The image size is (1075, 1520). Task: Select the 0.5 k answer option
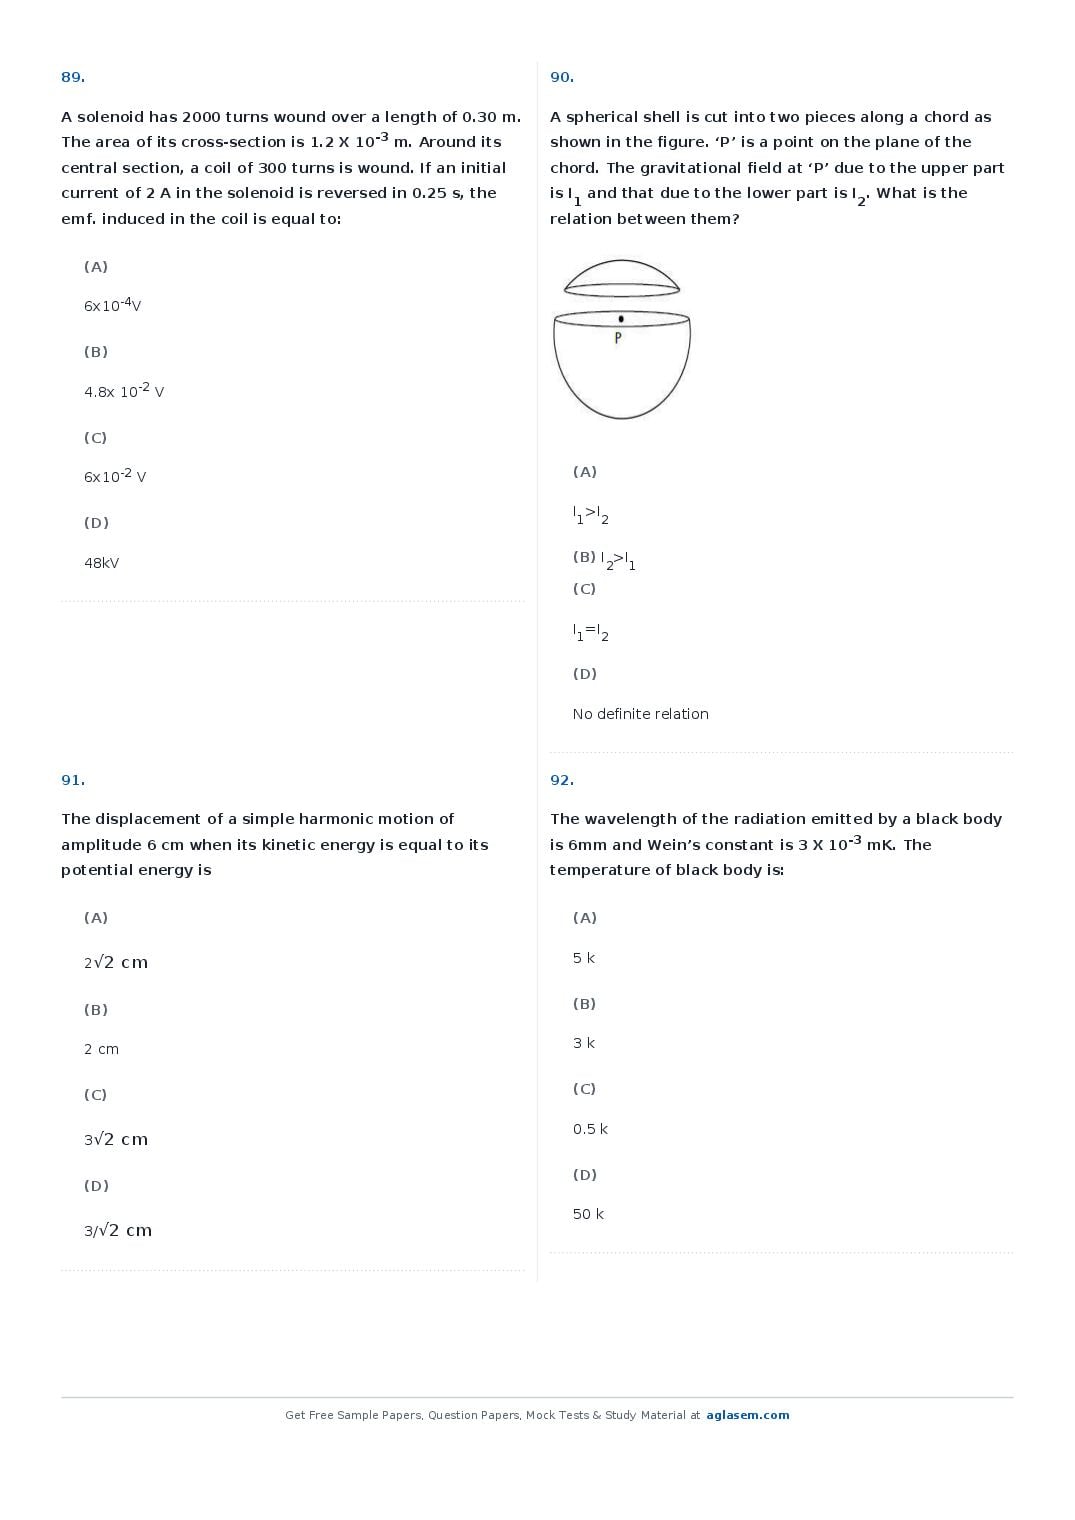pyautogui.click(x=590, y=1129)
